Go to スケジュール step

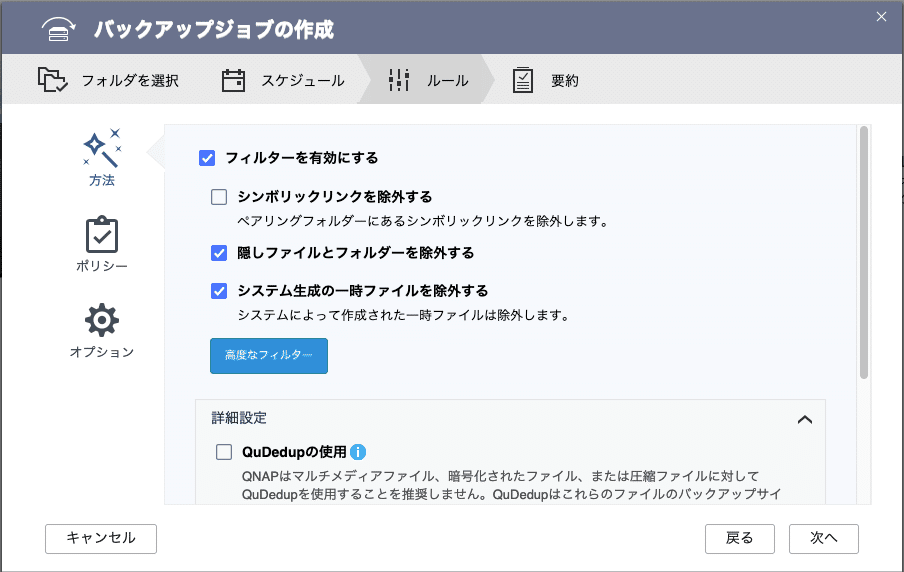[283, 80]
